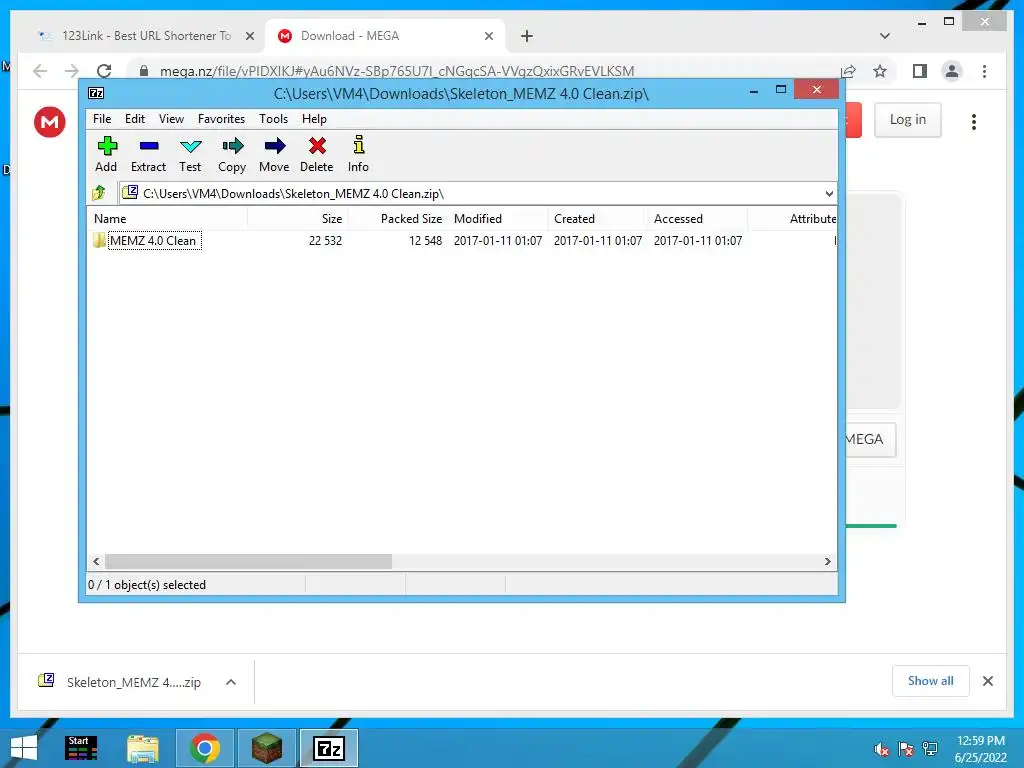Share this page via Chrome share icon
Screen dimensions: 1024x768
(x=848, y=71)
